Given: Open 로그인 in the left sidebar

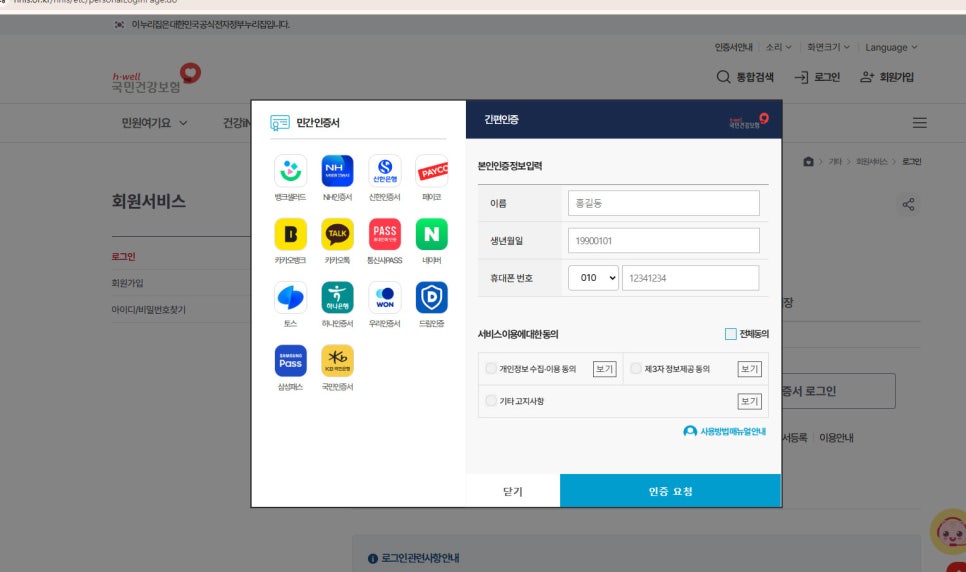Looking at the screenshot, I should pos(123,256).
